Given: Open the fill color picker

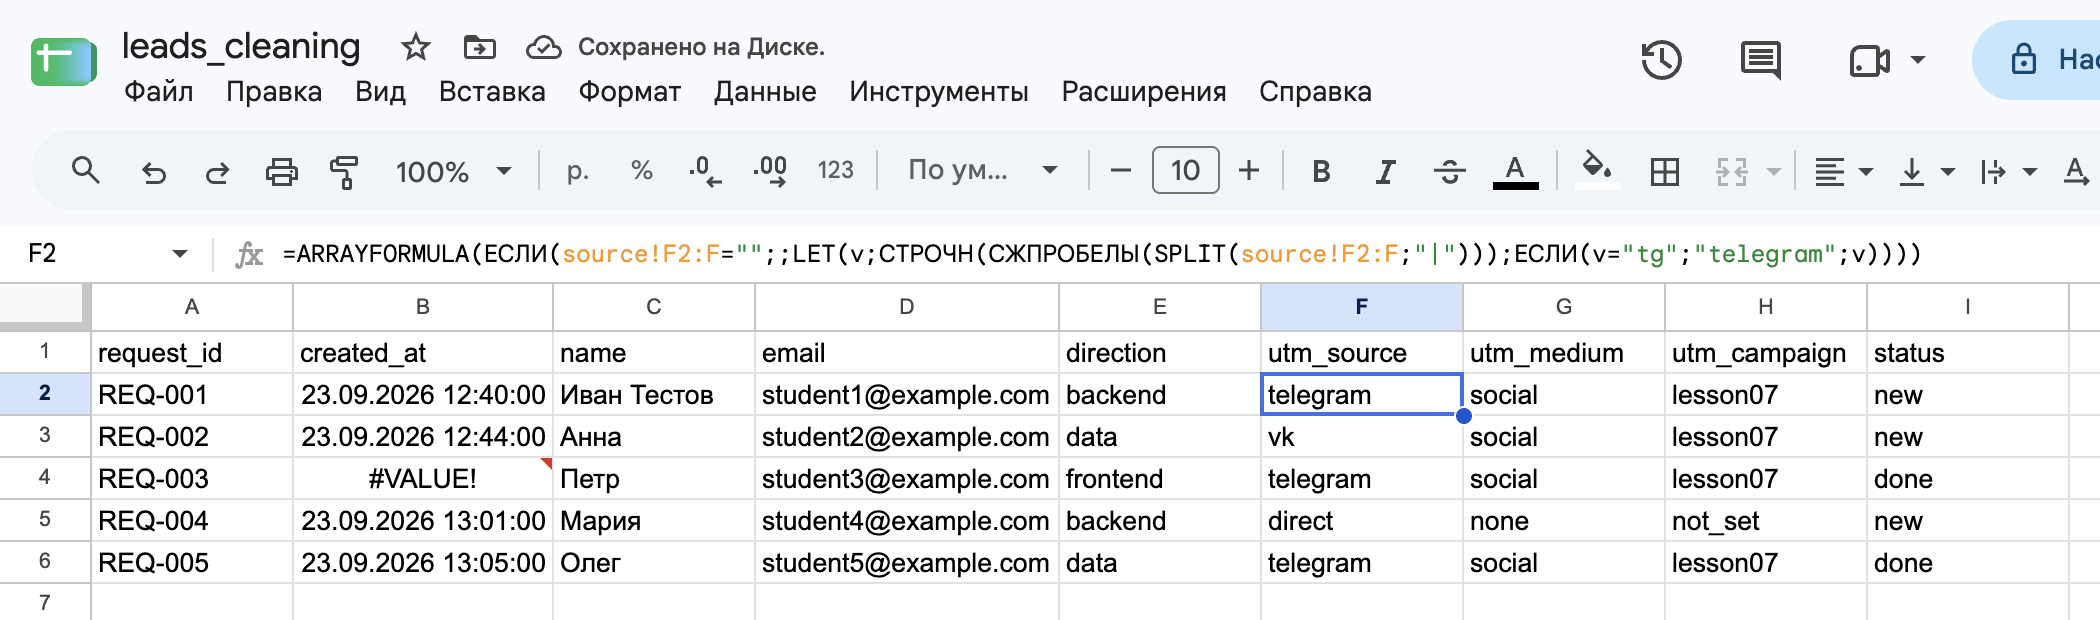Looking at the screenshot, I should tap(1597, 168).
